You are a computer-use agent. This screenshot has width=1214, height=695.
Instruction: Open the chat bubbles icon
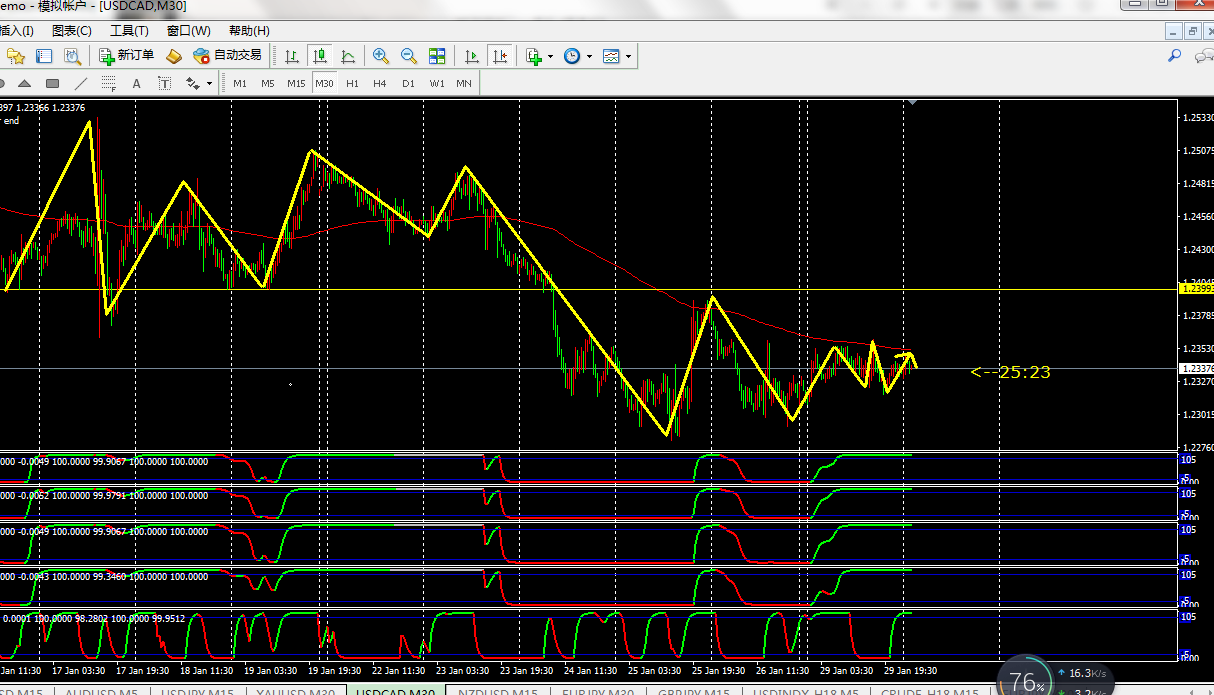point(1203,57)
